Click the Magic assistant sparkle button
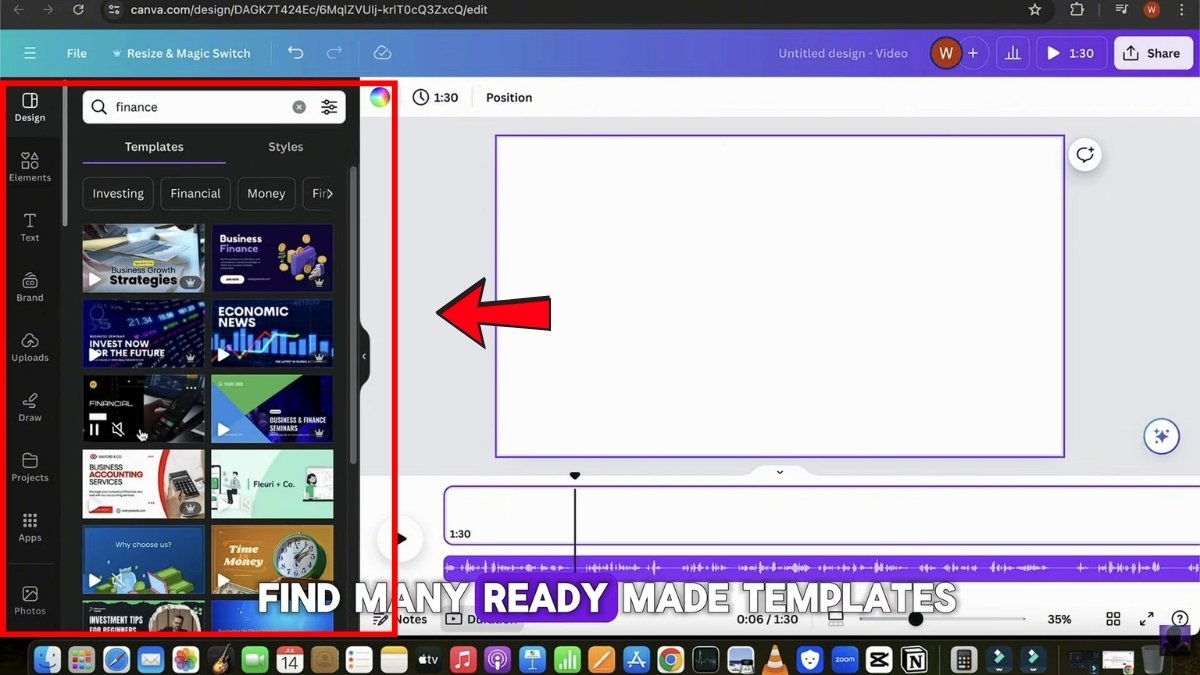The height and width of the screenshot is (675, 1200). click(x=1161, y=436)
